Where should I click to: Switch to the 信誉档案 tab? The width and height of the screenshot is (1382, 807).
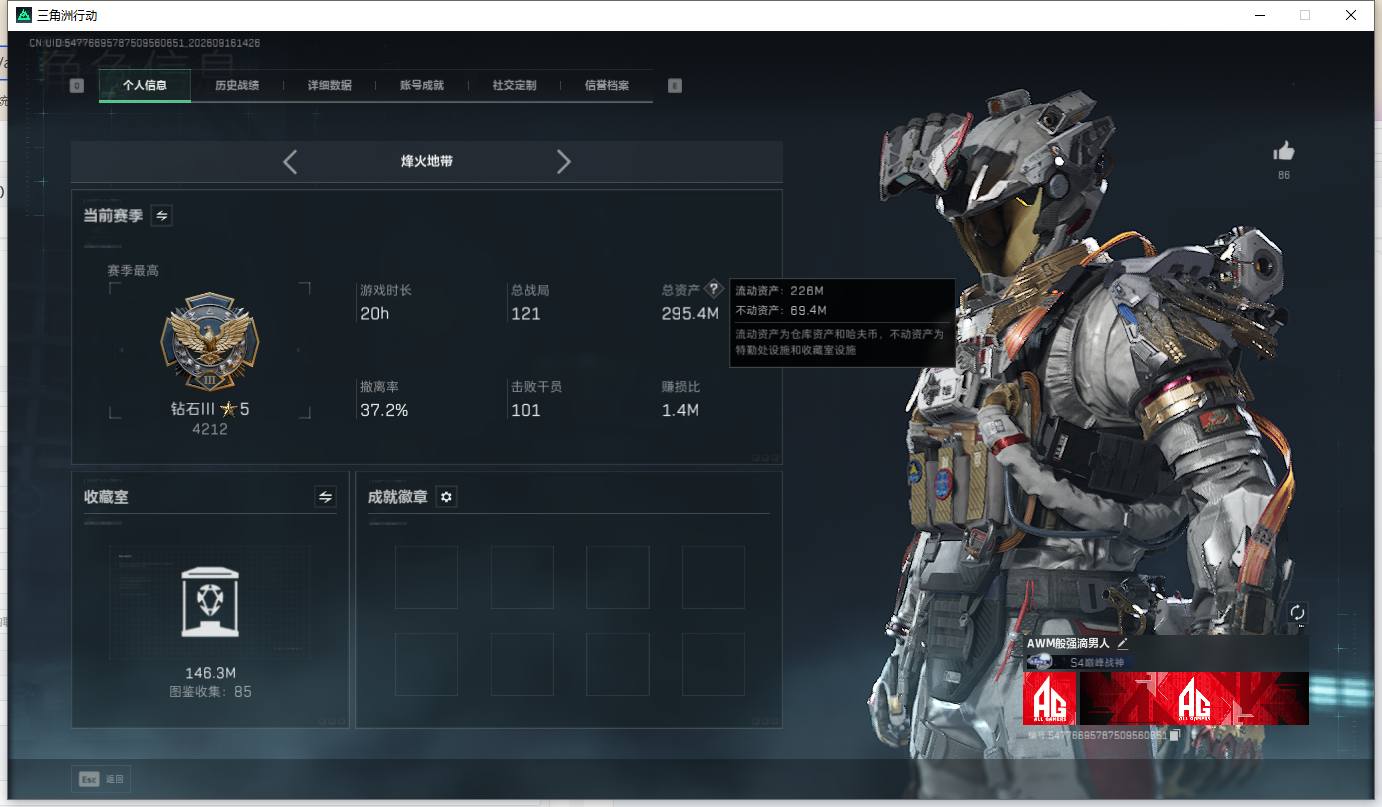pyautogui.click(x=607, y=86)
